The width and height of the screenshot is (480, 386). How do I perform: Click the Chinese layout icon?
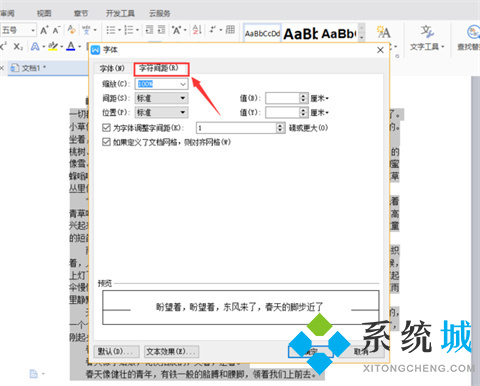tap(176, 30)
